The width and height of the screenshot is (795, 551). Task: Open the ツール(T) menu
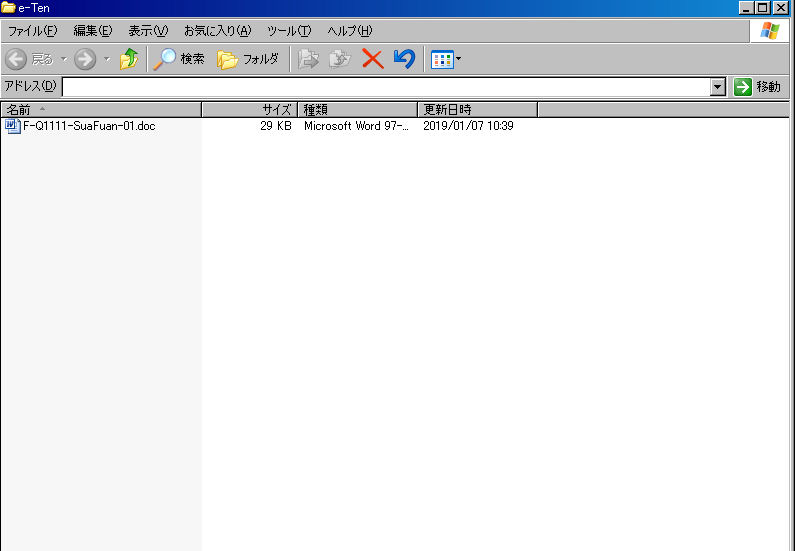coord(289,31)
